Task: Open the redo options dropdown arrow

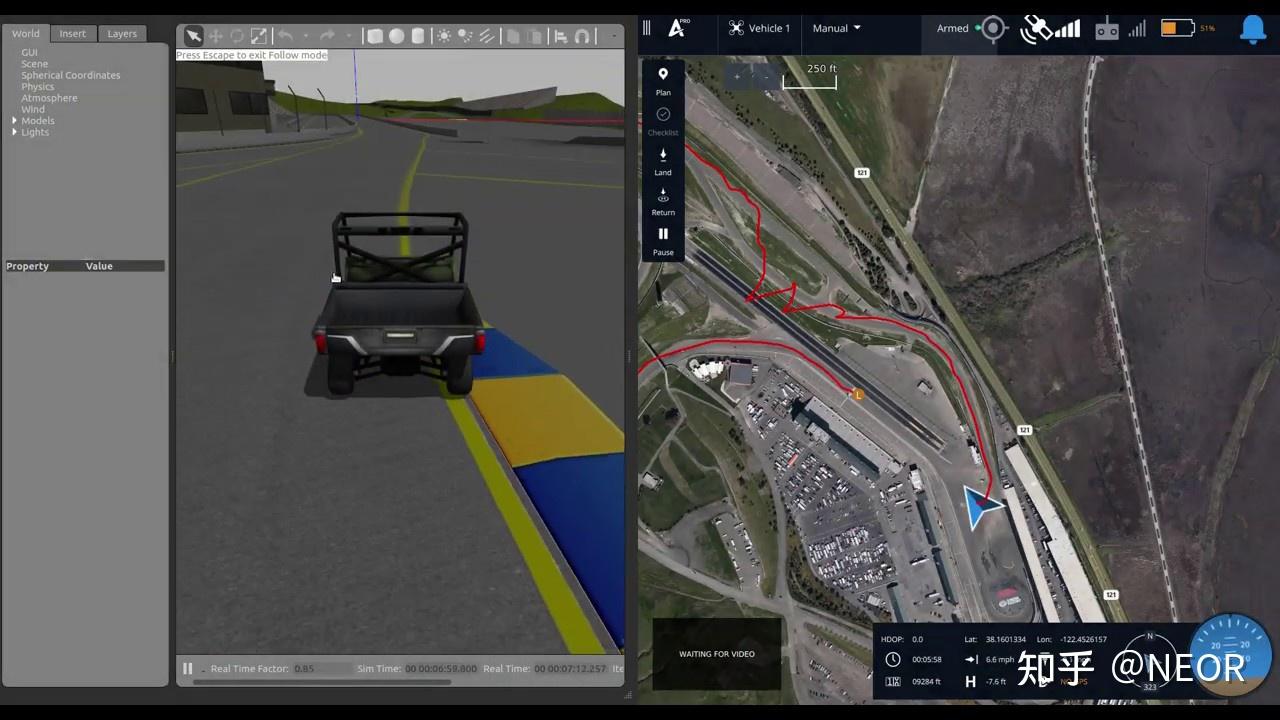Action: [349, 35]
